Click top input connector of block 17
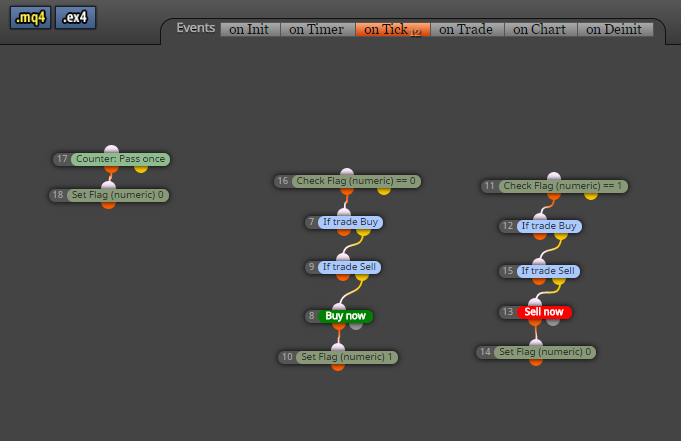 coord(112,149)
